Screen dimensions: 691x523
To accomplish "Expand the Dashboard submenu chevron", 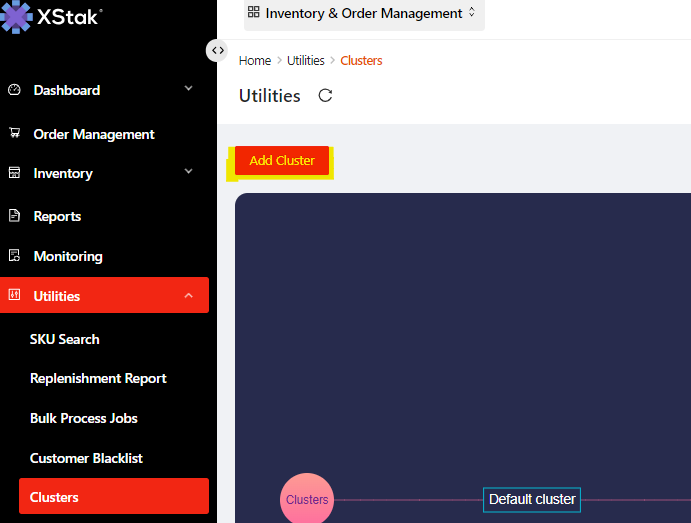I will tap(188, 90).
